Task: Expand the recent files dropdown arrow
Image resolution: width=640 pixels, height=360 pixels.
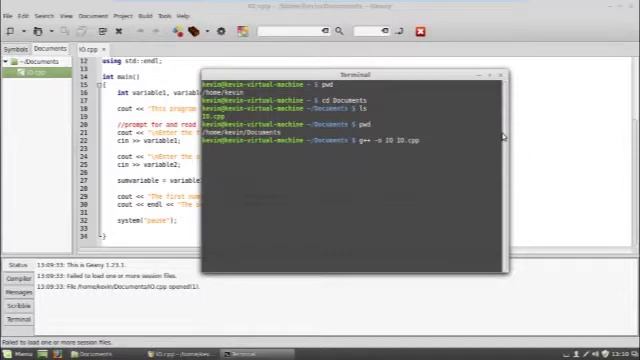Action: click(51, 31)
